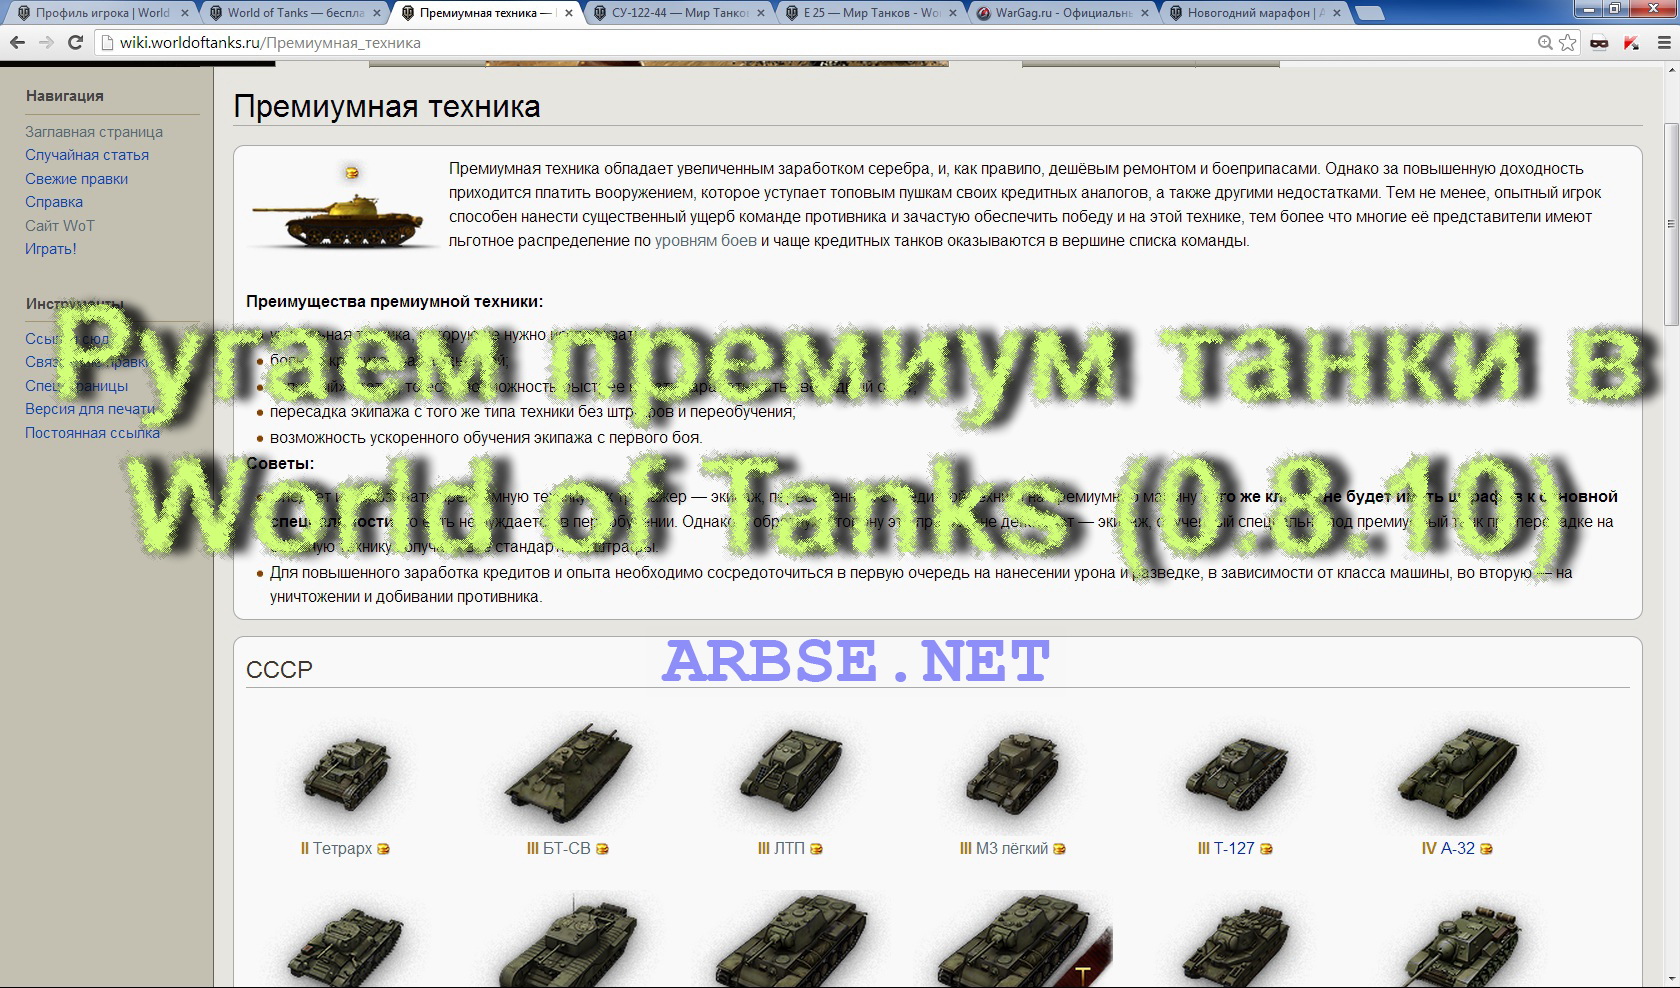Go forward using the browser forward arrow
Viewport: 1680px width, 988px height.
tap(46, 42)
